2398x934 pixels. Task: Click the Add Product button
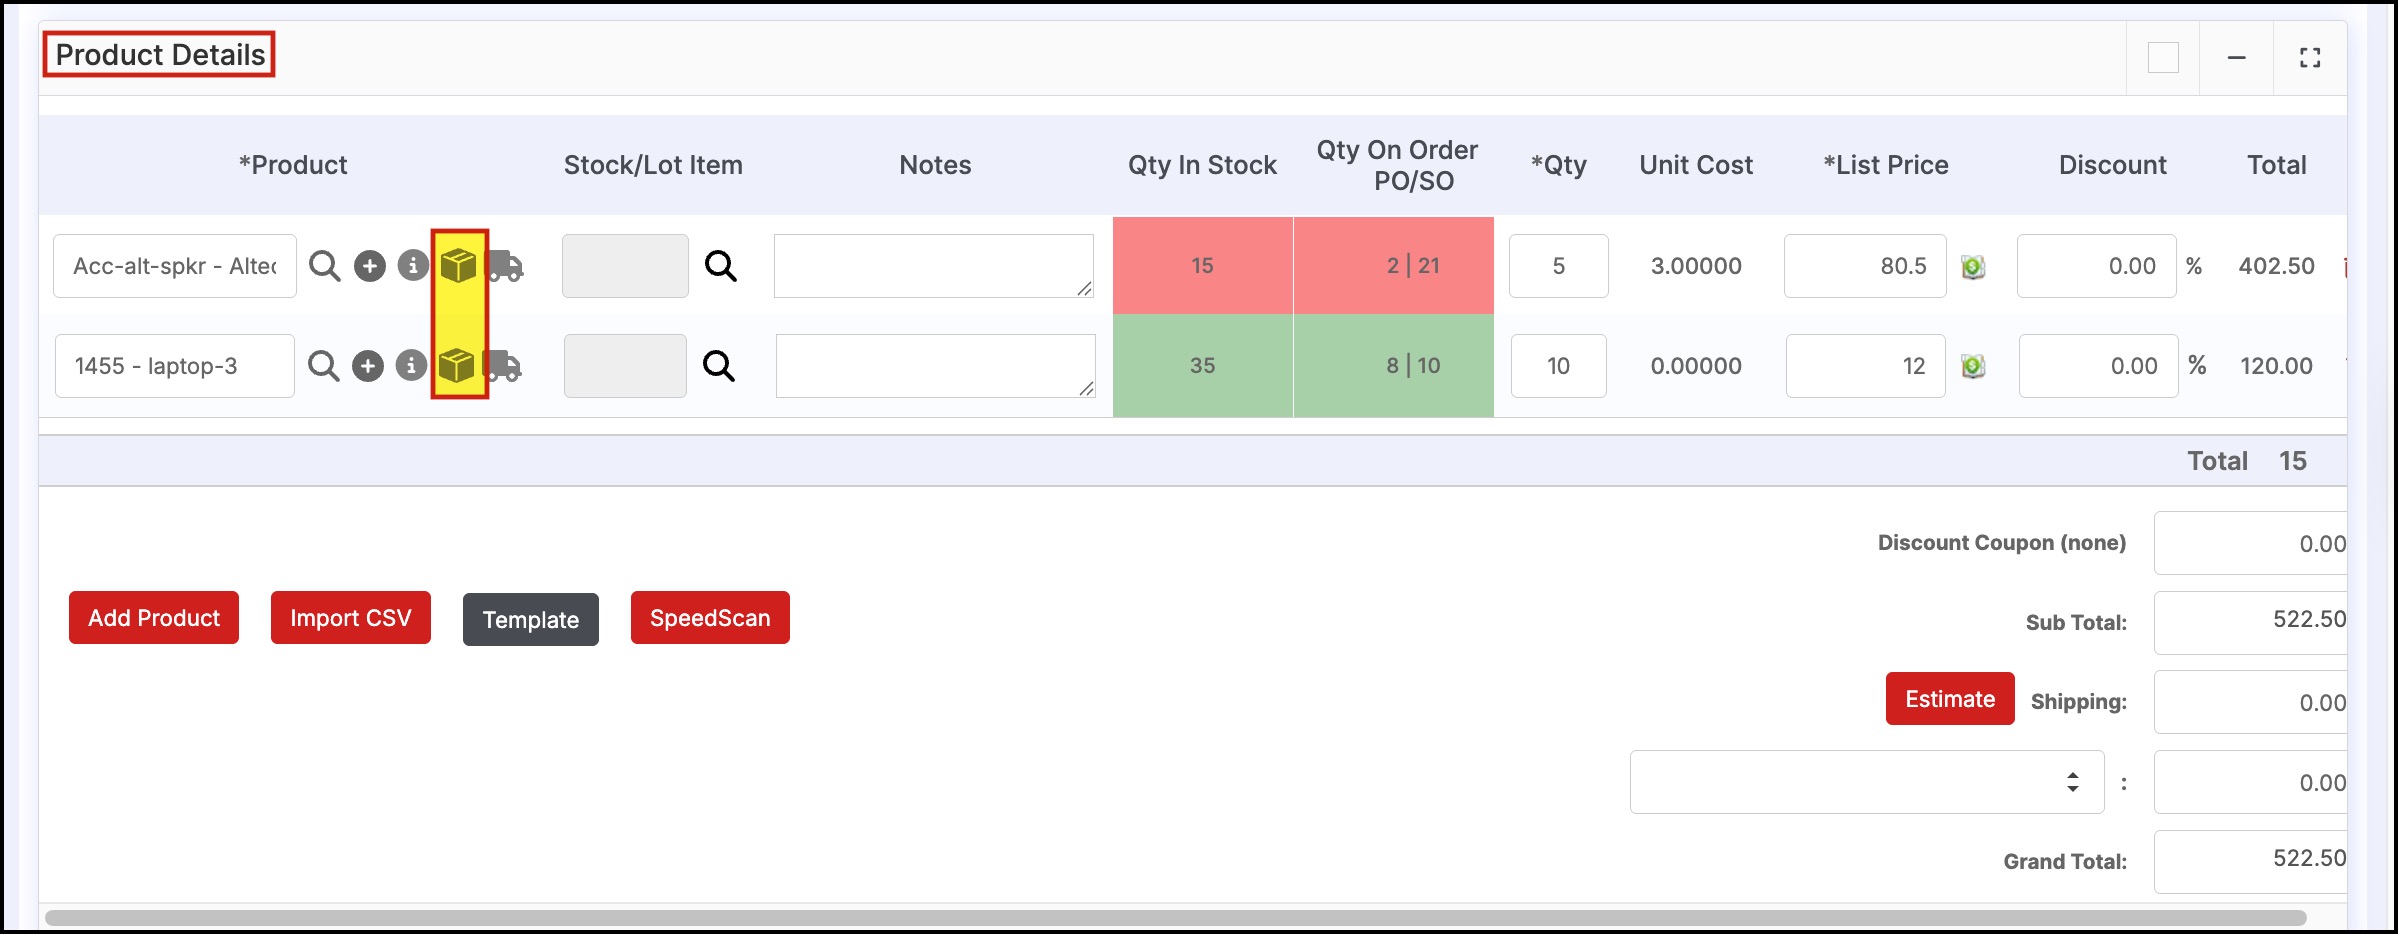click(154, 618)
